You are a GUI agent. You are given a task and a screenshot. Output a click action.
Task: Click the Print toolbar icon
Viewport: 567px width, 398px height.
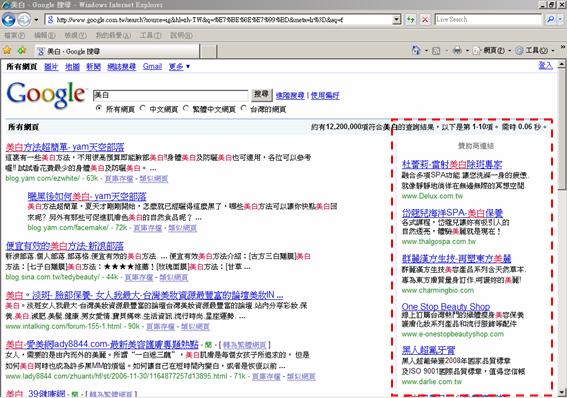tap(457, 50)
